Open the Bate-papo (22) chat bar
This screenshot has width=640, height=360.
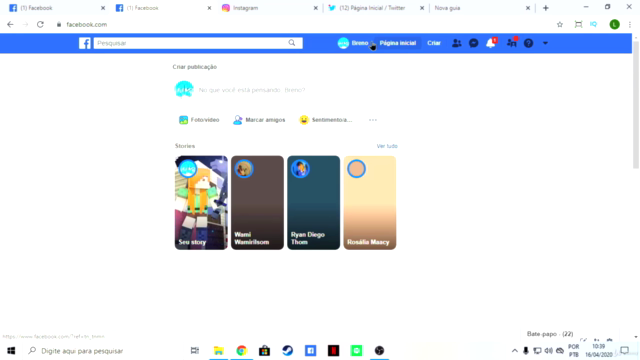click(550, 334)
